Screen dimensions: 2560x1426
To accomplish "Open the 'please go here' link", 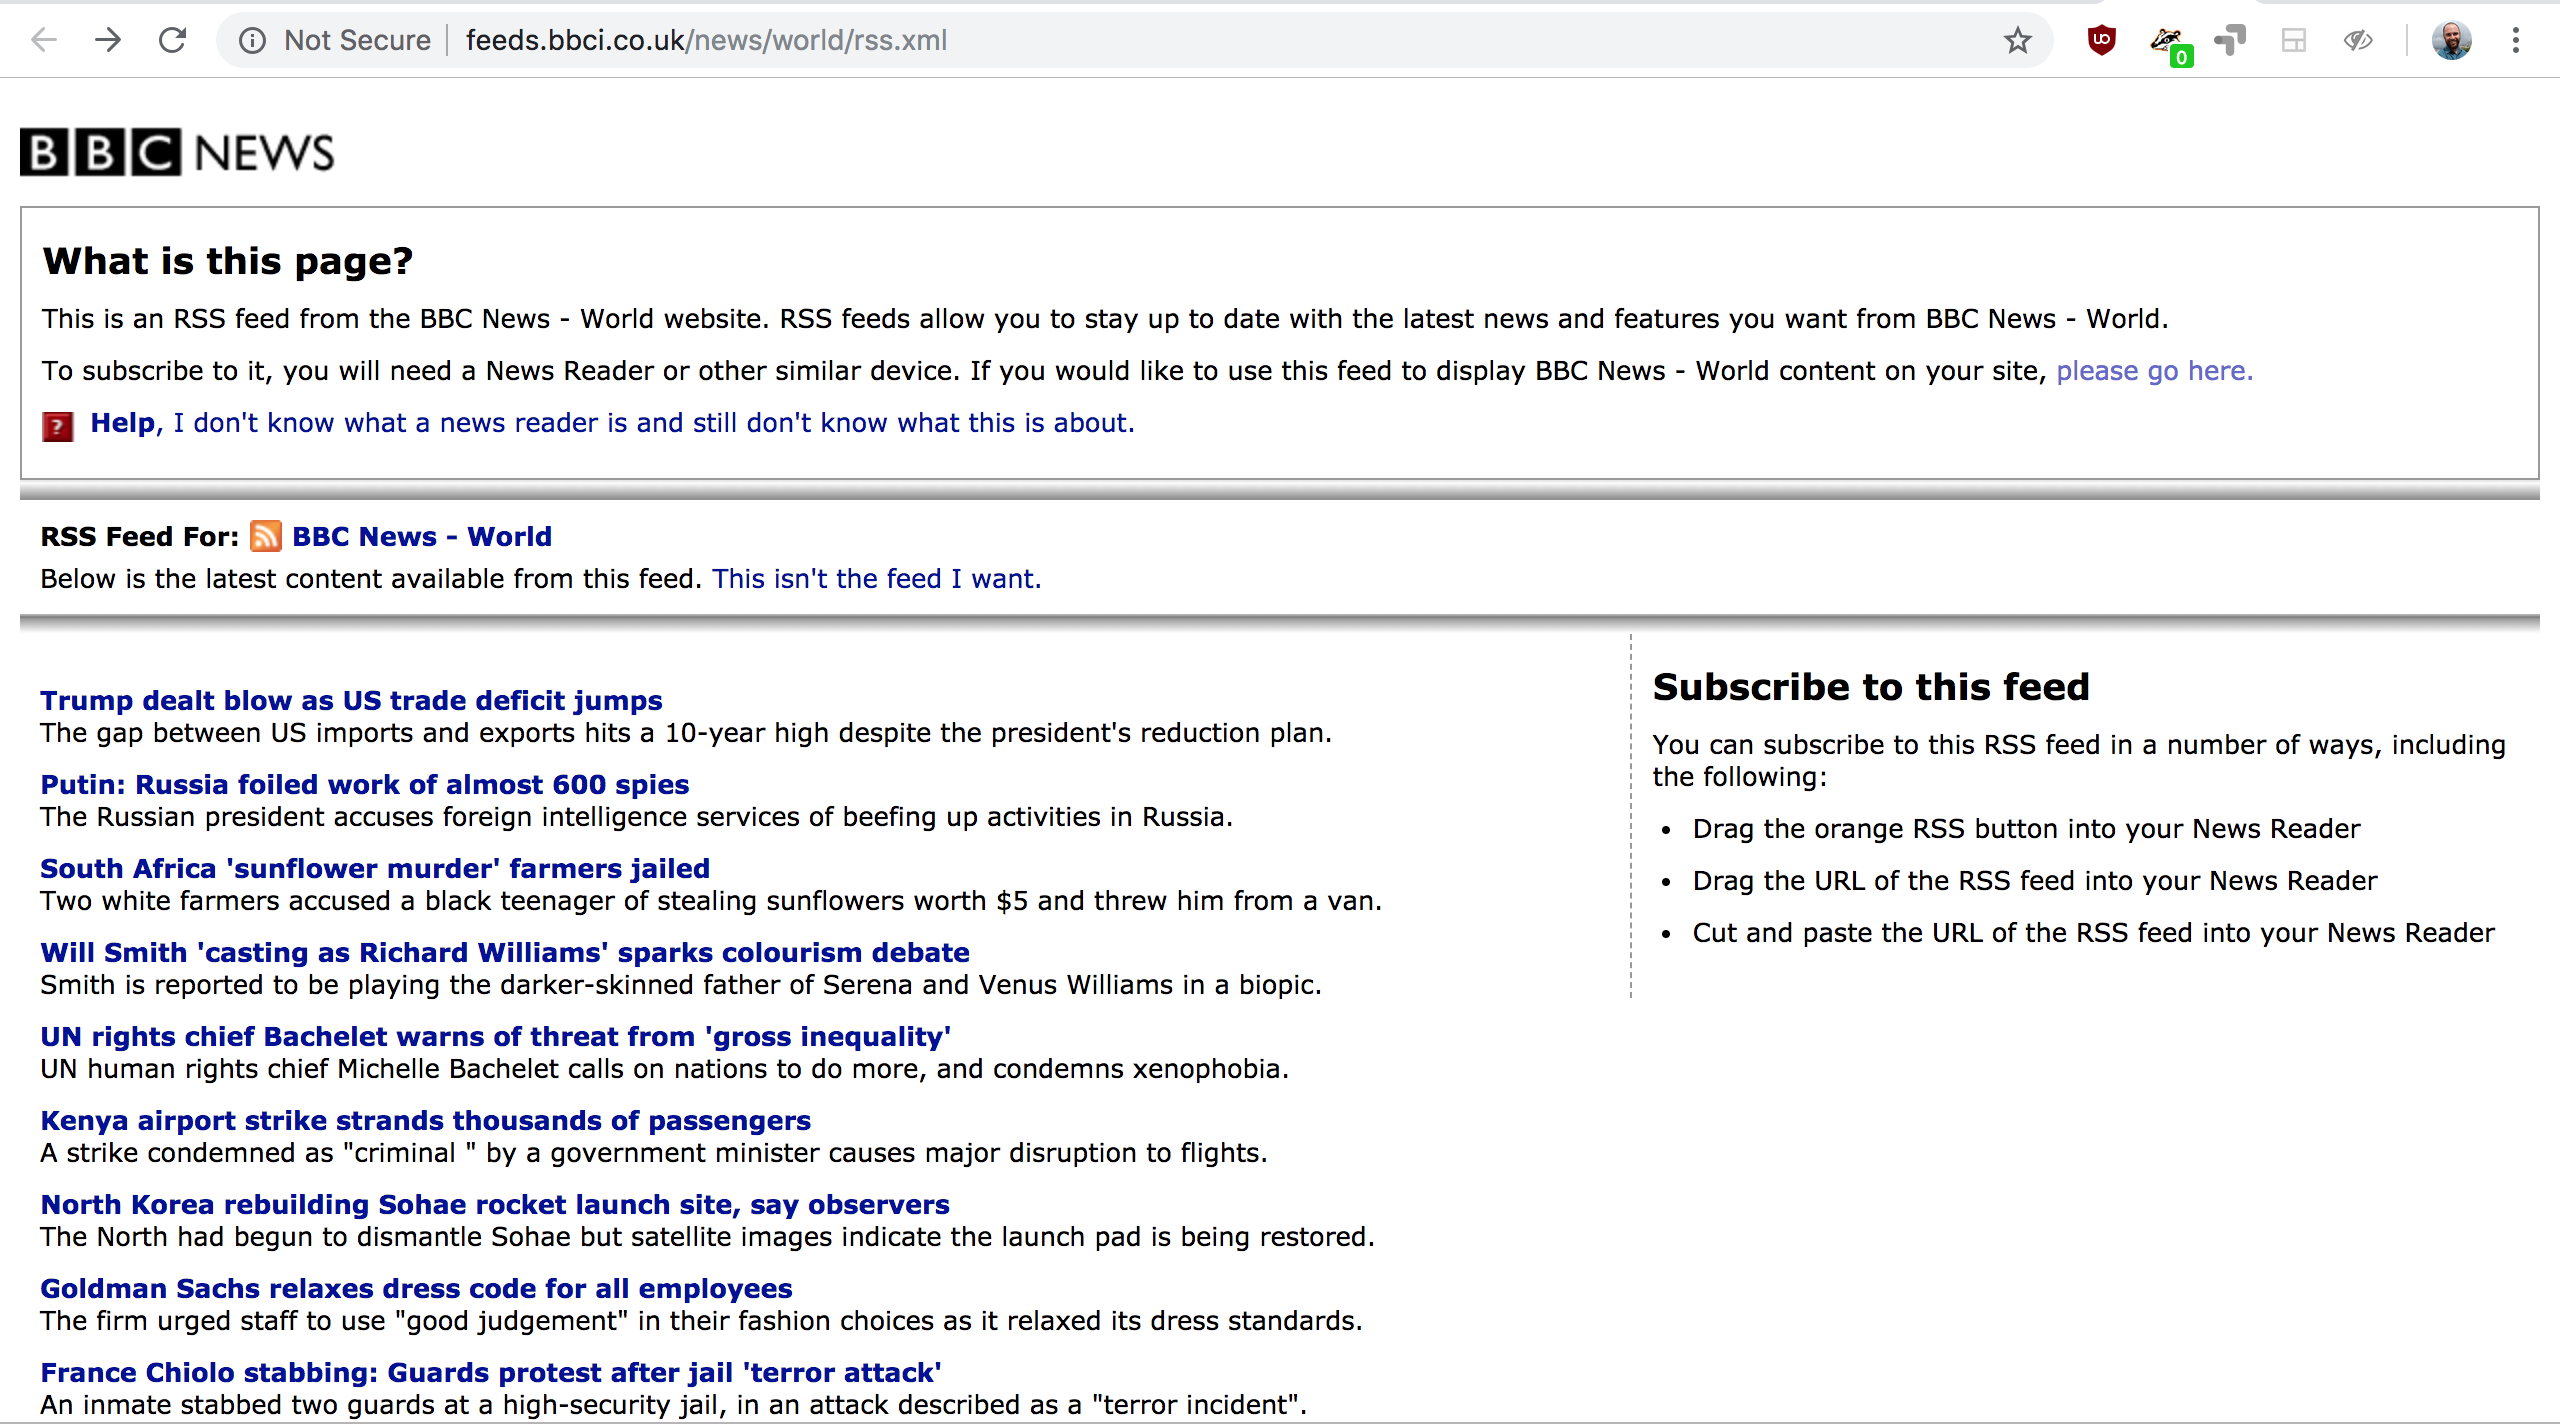I will tap(2154, 371).
